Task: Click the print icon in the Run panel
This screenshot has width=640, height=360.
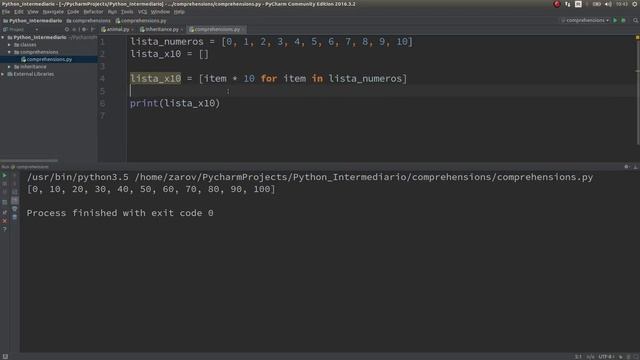Action: (14, 209)
